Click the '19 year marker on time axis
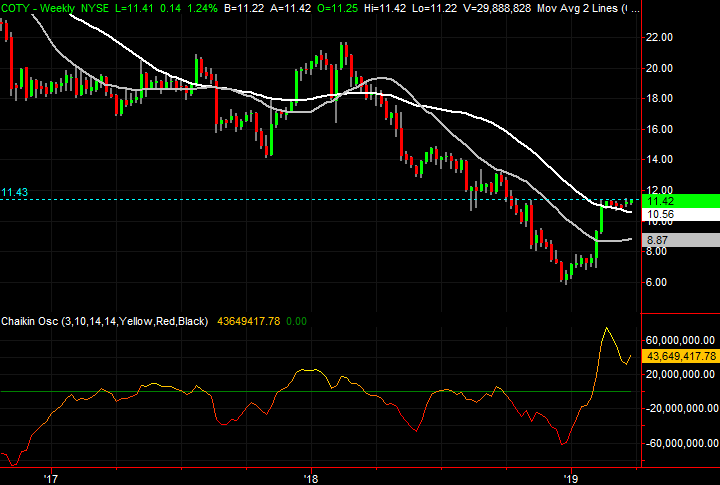 click(x=571, y=477)
